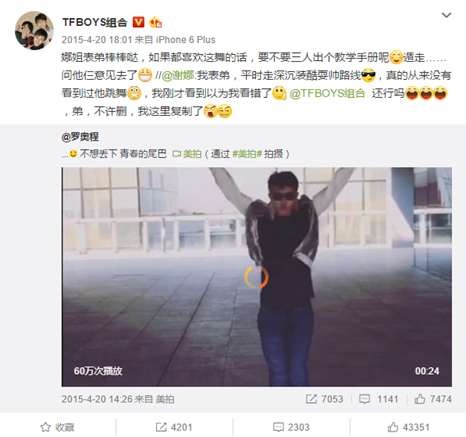Click the orange verified V badge
Screen dimensions: 466x437
(x=139, y=22)
